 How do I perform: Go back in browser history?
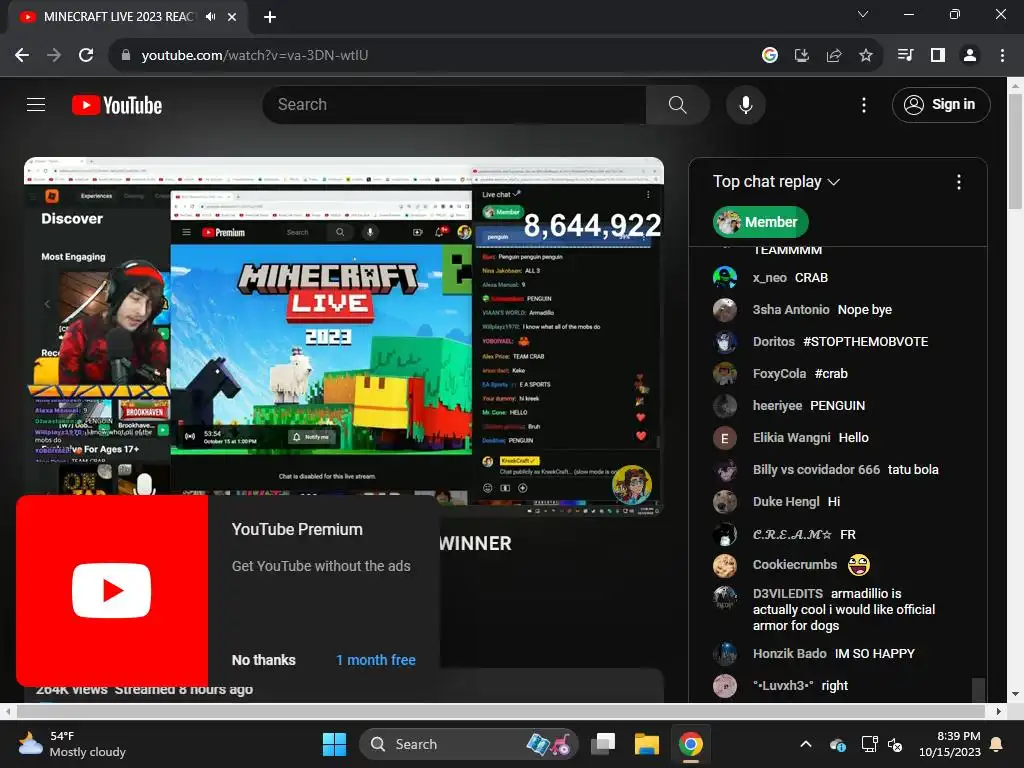coord(22,56)
